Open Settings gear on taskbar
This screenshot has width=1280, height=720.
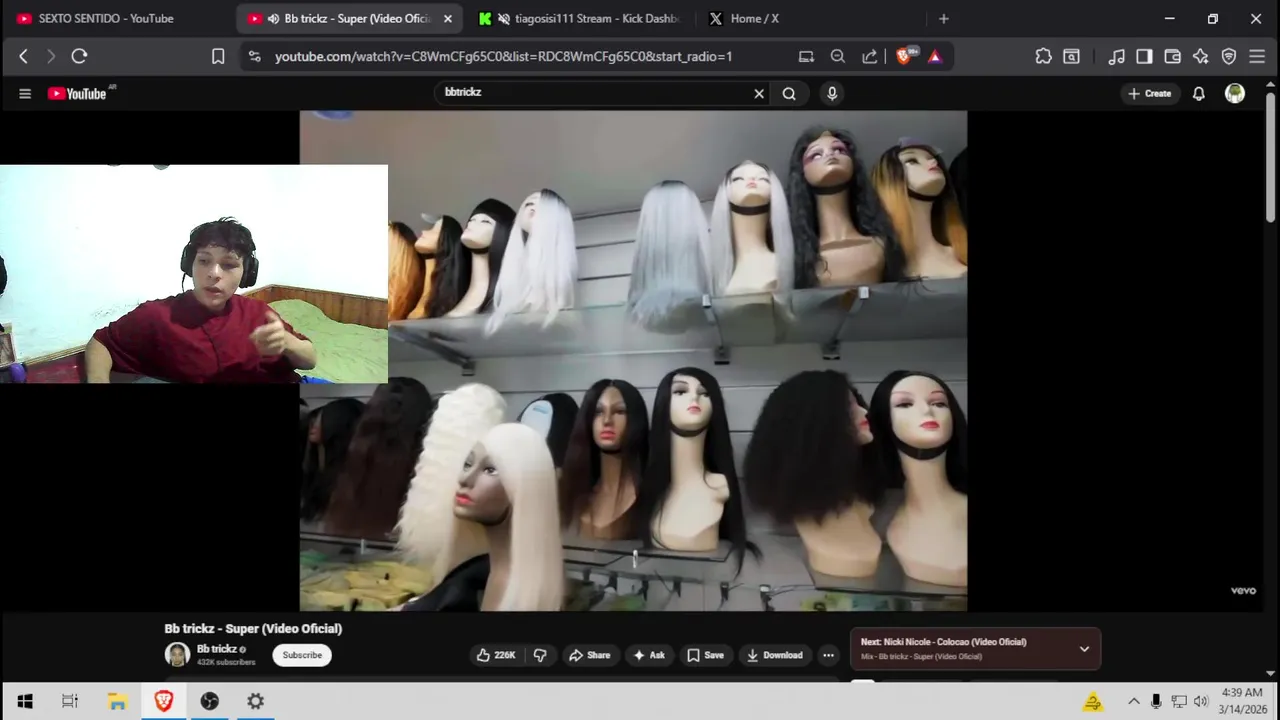point(255,701)
